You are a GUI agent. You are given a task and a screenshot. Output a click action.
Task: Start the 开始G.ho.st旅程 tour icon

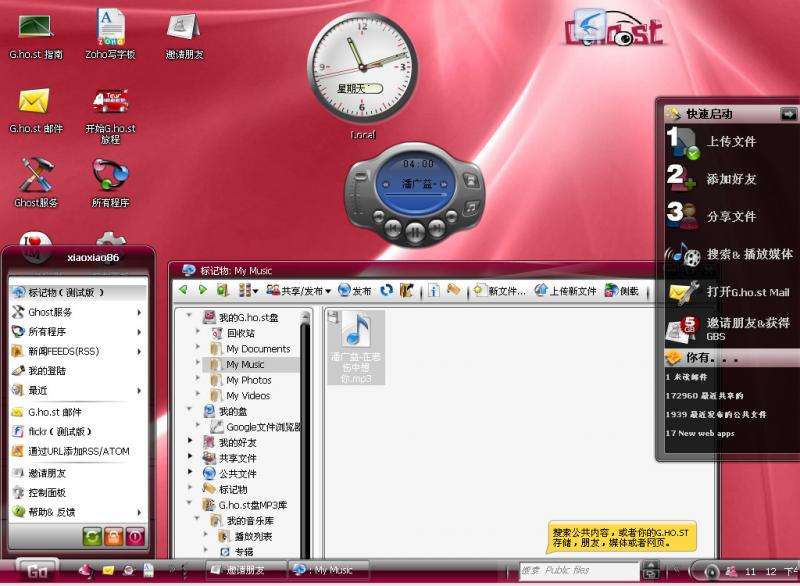click(x=110, y=116)
